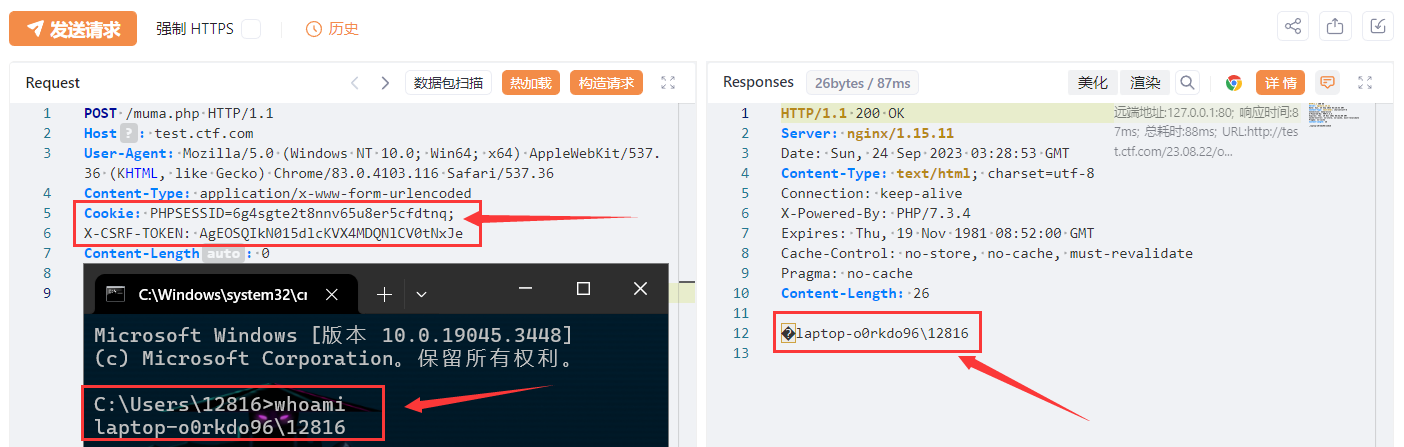Click the Server nginx/1.15.11 response header

867,133
